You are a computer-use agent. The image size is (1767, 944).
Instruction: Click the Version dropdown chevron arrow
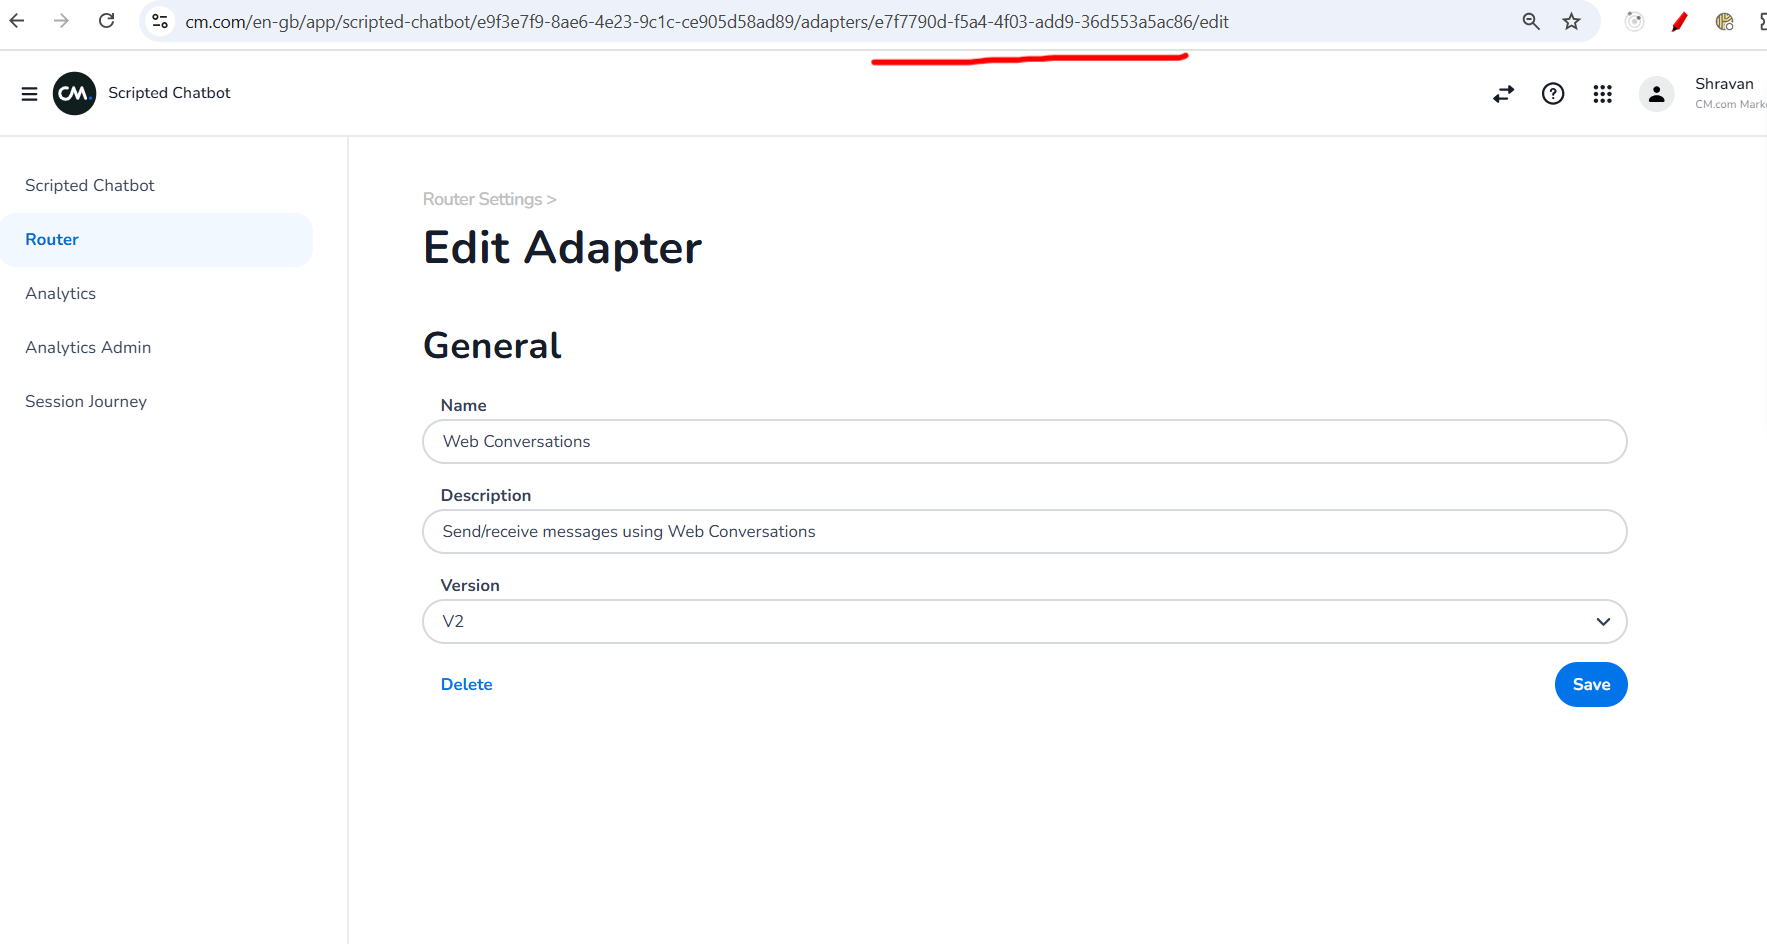(1603, 622)
